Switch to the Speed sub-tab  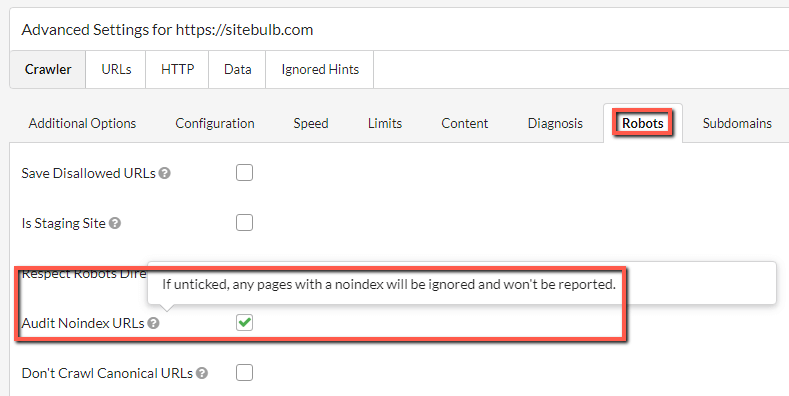311,123
